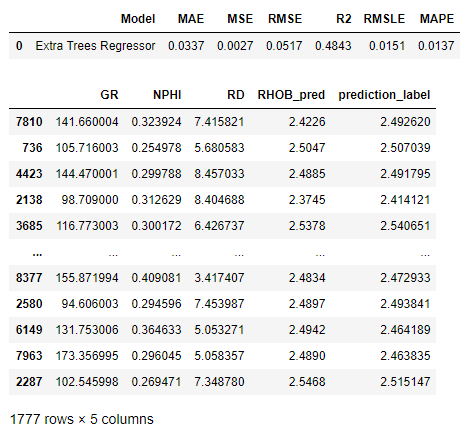Click the MAPE column header

tap(437, 19)
